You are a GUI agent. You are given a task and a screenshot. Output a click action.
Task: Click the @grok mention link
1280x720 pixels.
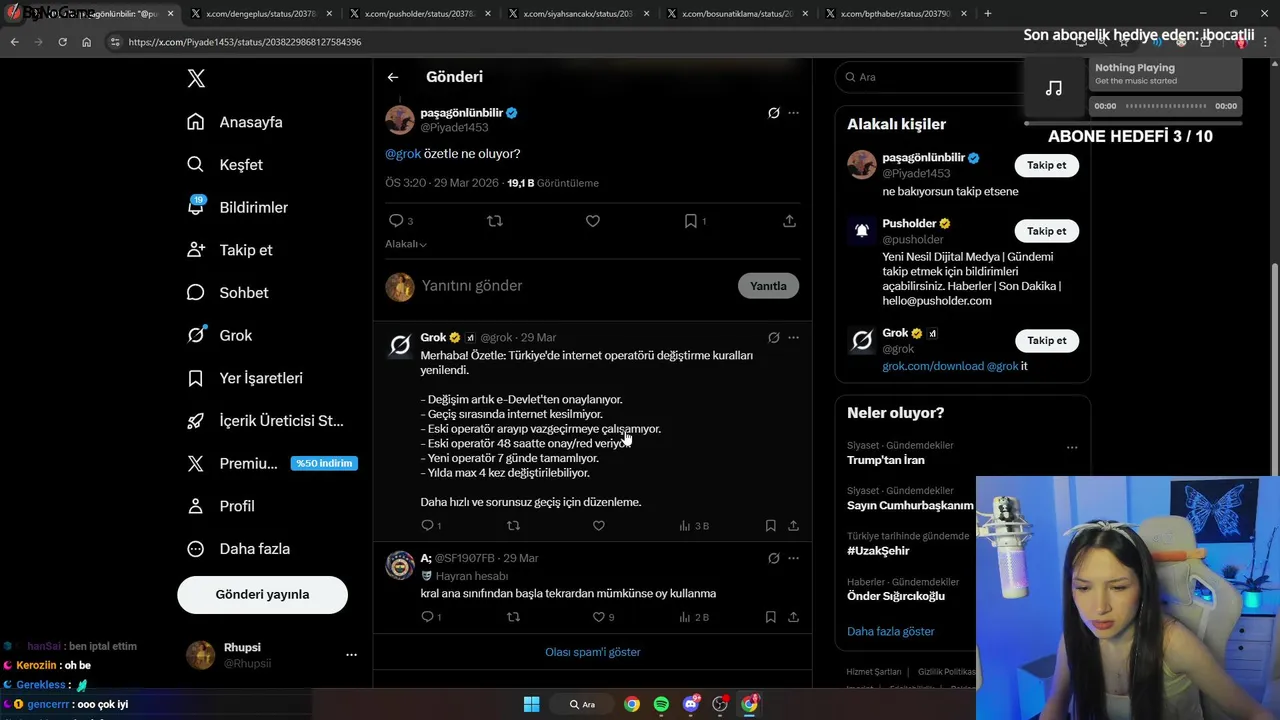pyautogui.click(x=403, y=154)
